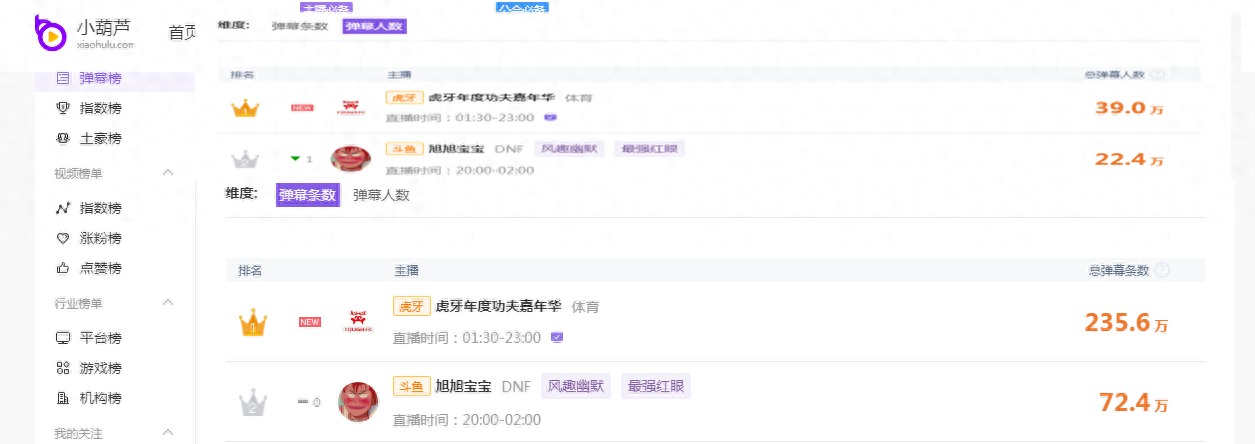
Task: Open the 土豪榜 ranking
Action: 101,138
